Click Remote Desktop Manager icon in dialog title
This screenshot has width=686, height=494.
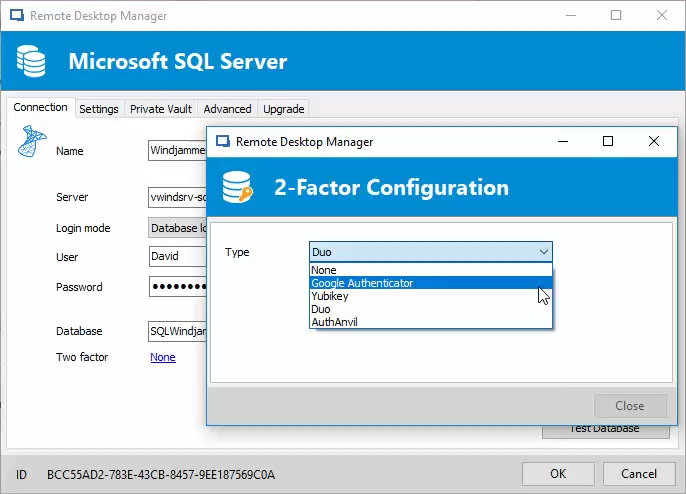tap(223, 141)
